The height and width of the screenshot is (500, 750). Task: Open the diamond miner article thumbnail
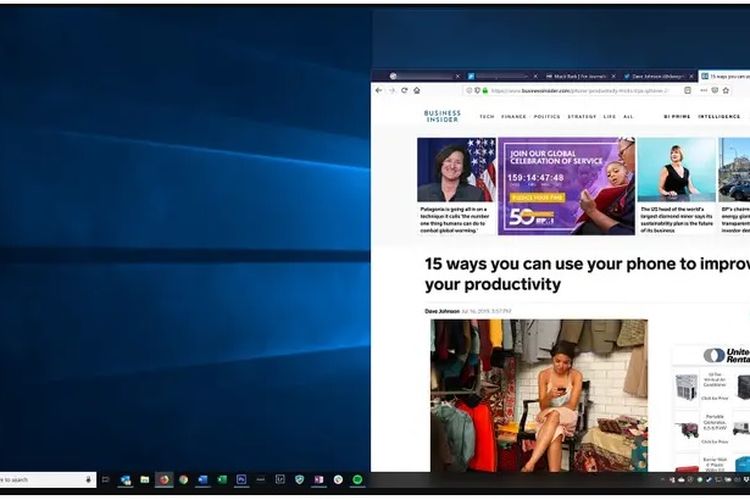(x=676, y=169)
